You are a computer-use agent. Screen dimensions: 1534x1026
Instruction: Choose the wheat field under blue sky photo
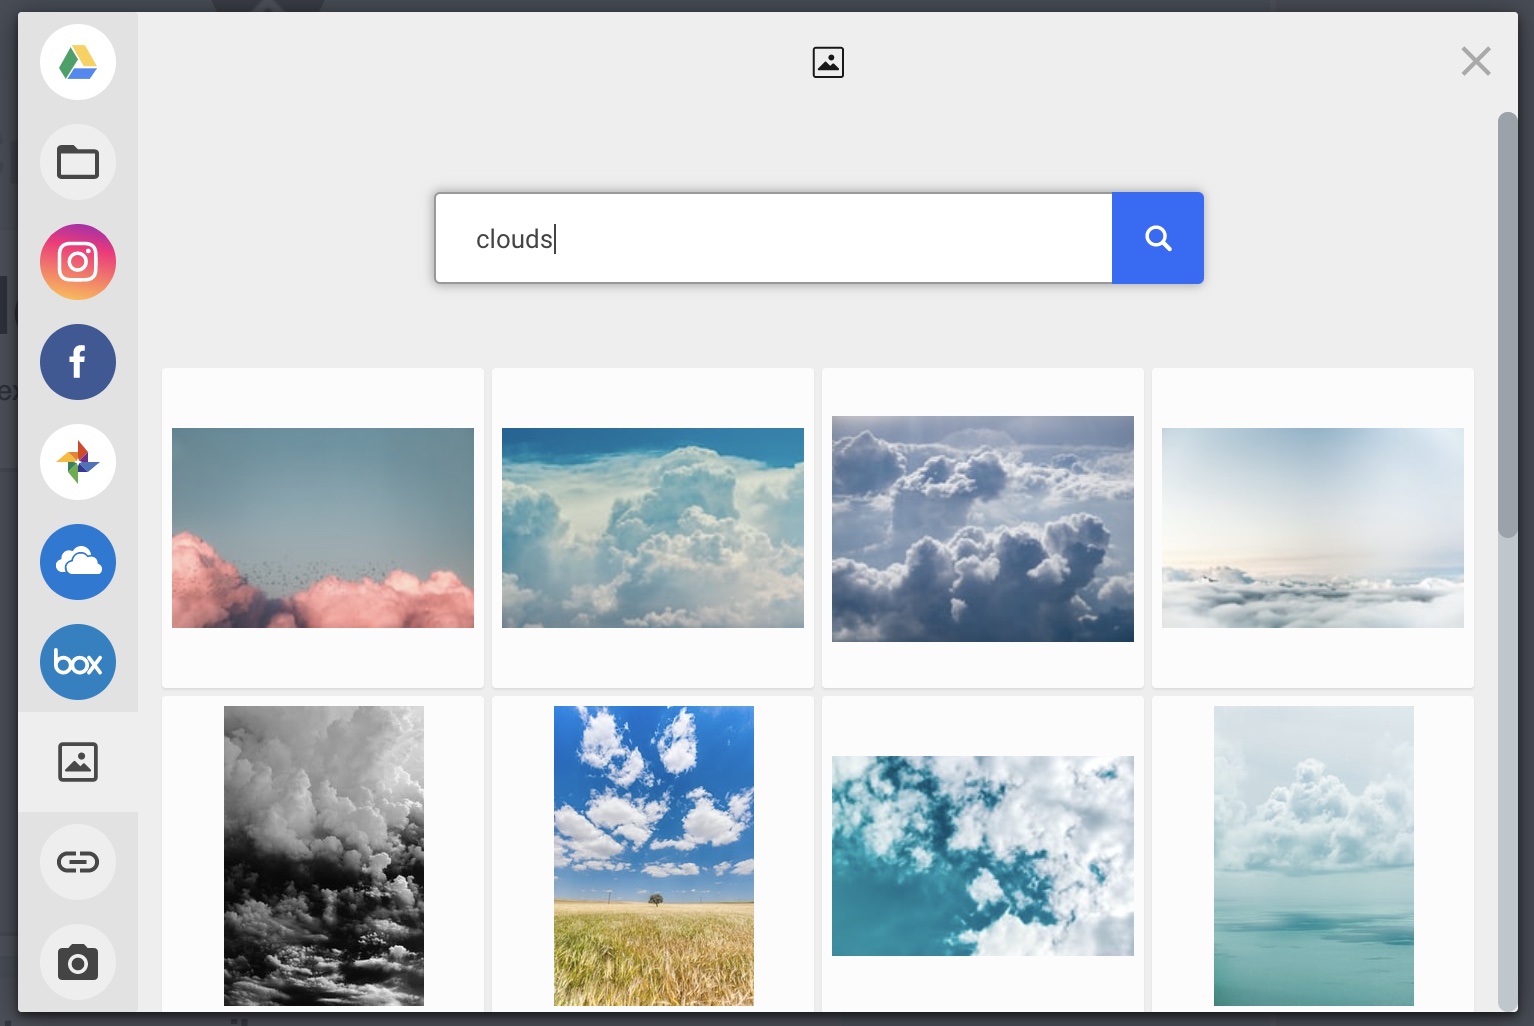coord(653,855)
